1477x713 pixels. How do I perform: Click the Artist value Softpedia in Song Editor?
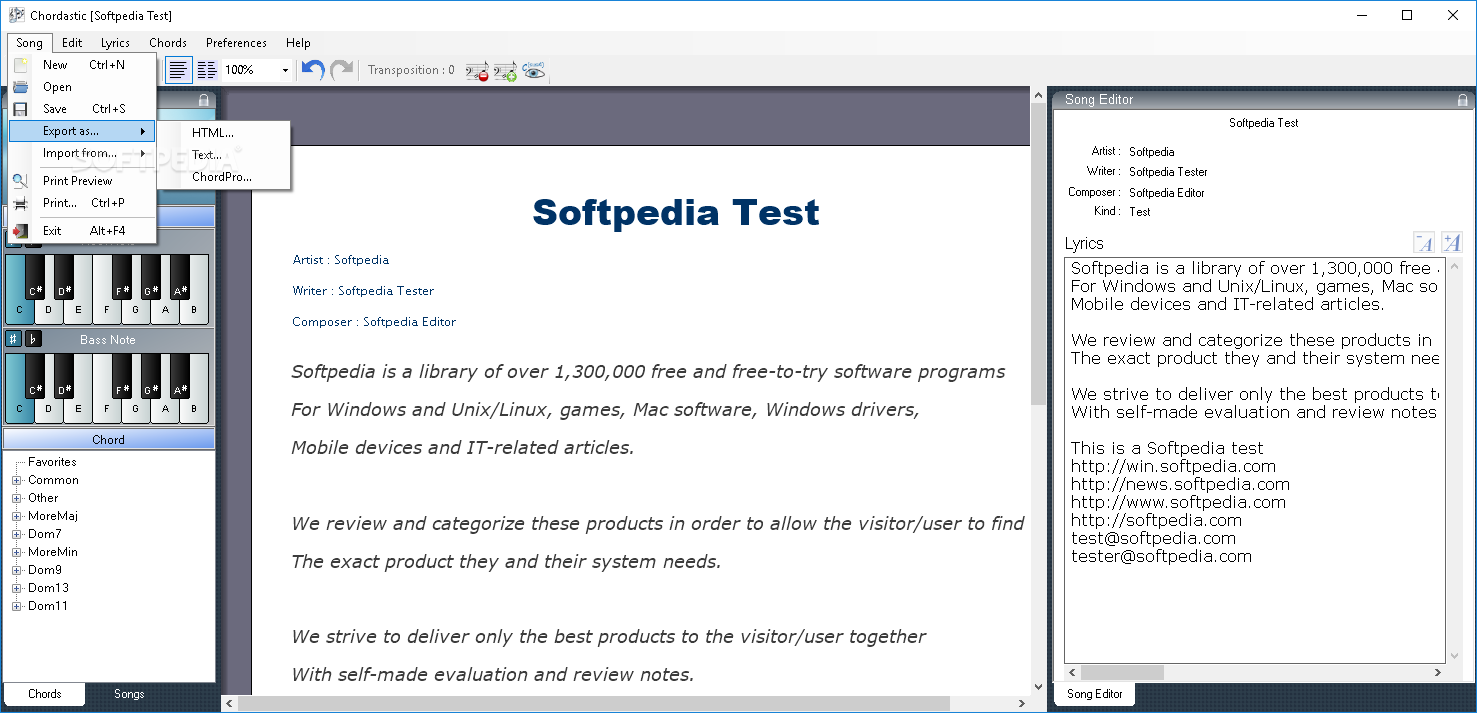click(x=1152, y=152)
